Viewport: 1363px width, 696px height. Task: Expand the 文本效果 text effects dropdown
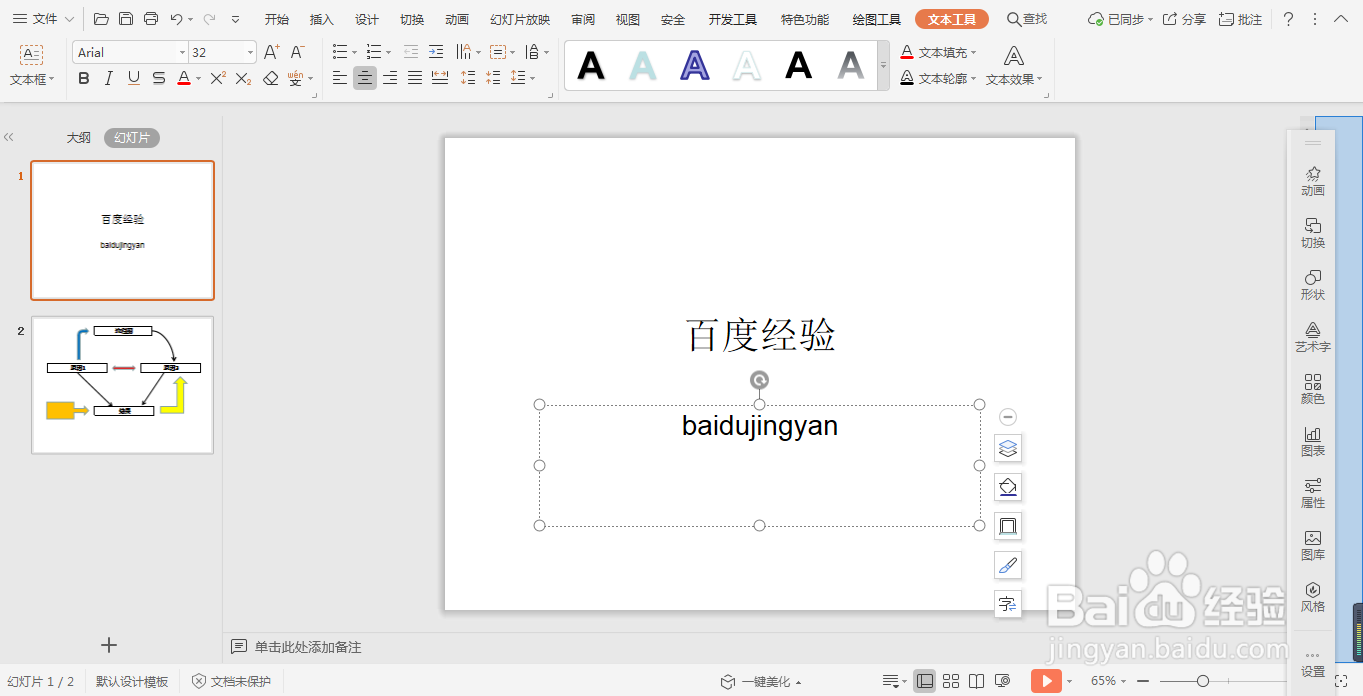(1040, 79)
